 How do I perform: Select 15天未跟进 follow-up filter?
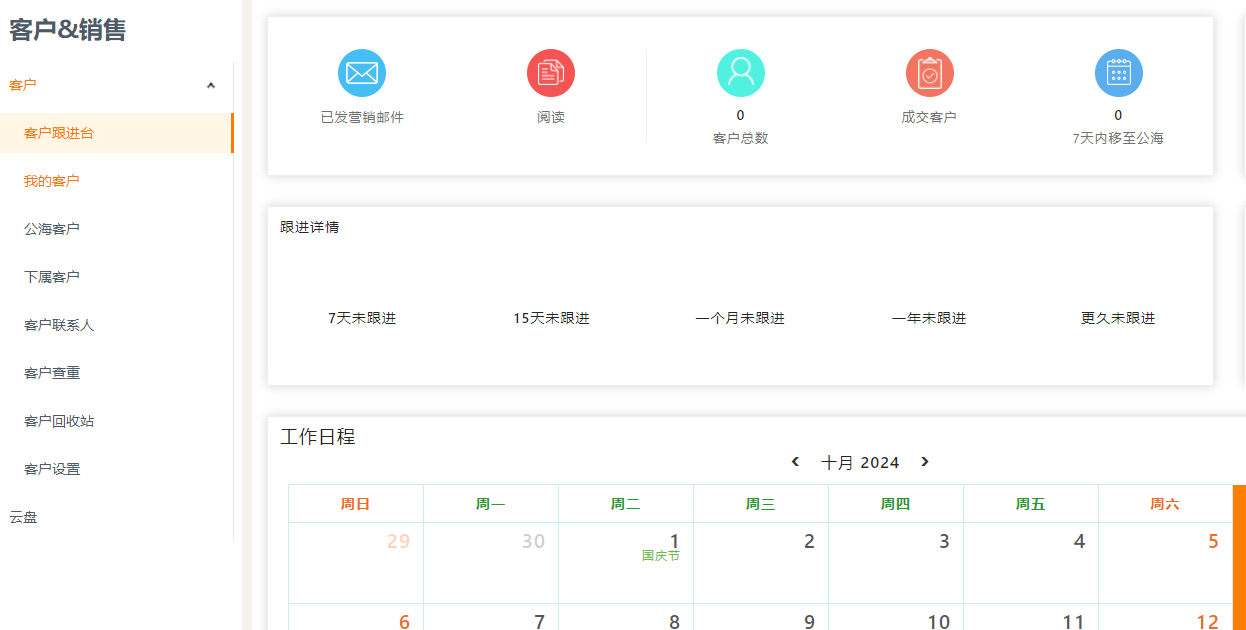coord(551,318)
